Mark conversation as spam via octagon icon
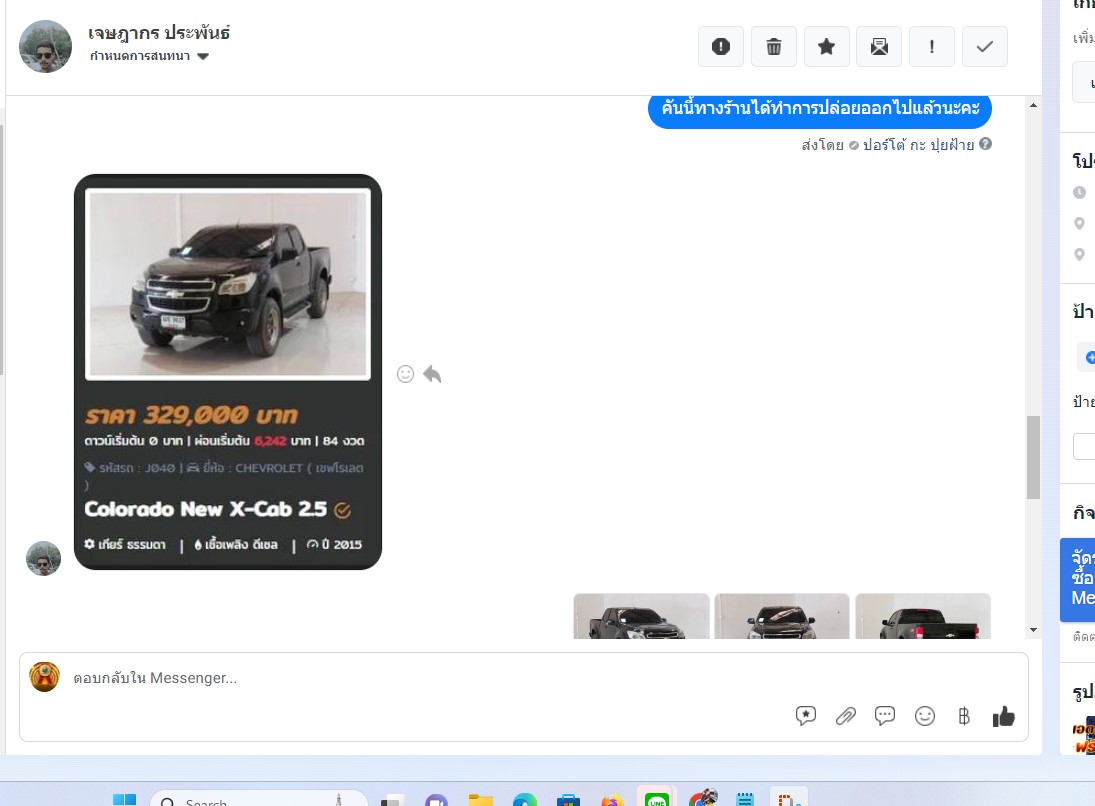 (x=720, y=47)
